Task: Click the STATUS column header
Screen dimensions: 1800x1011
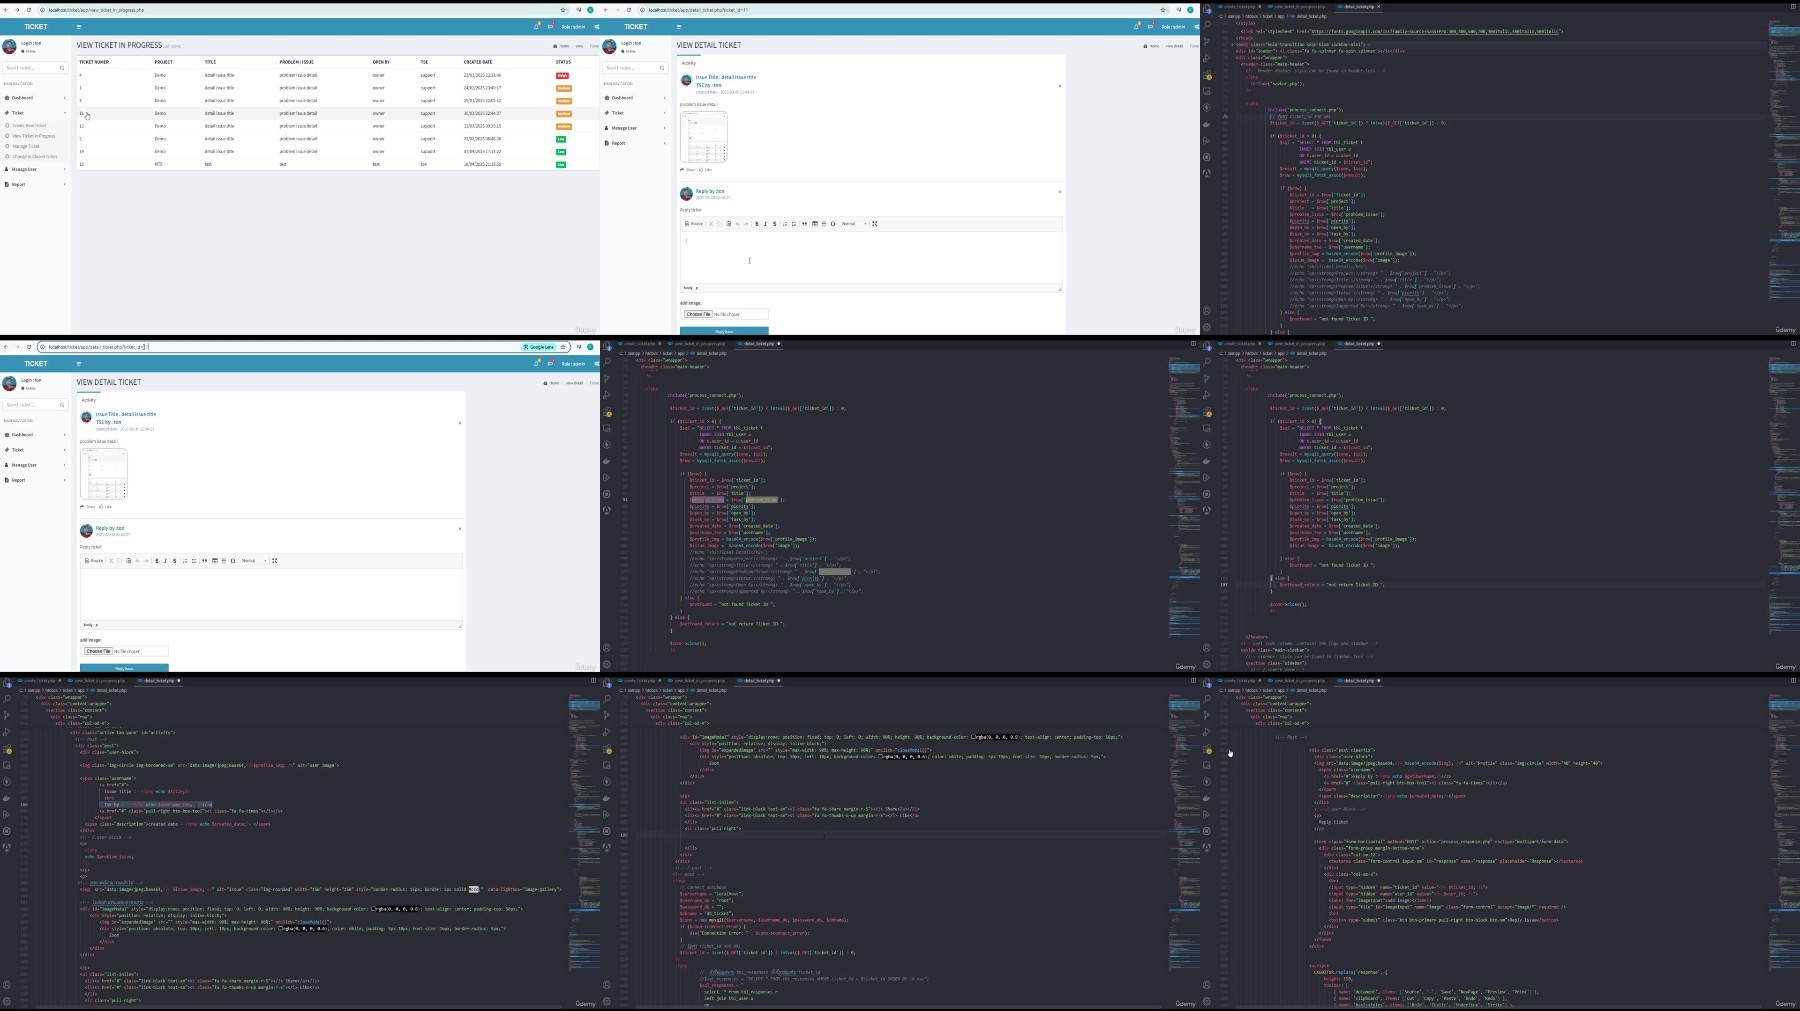Action: (x=563, y=62)
